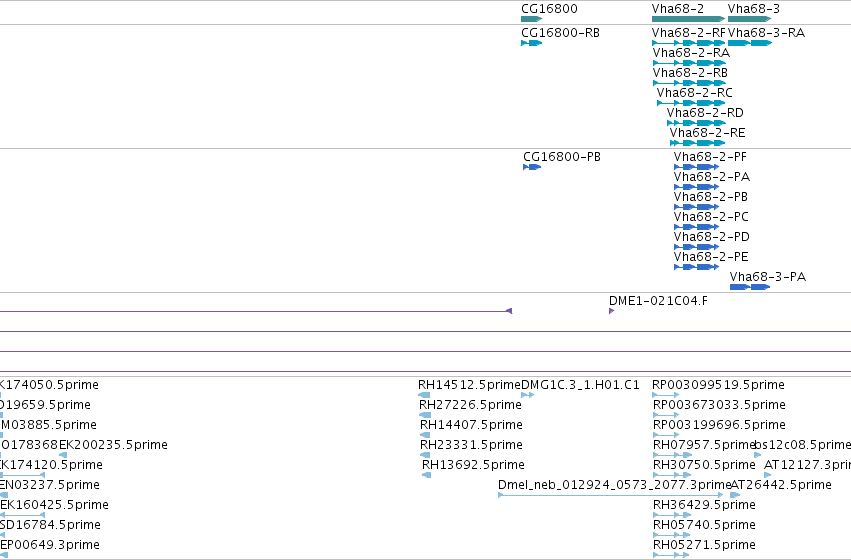The image size is (851, 560).
Task: Click the RH14512.5prime EST label
Action: tap(469, 385)
